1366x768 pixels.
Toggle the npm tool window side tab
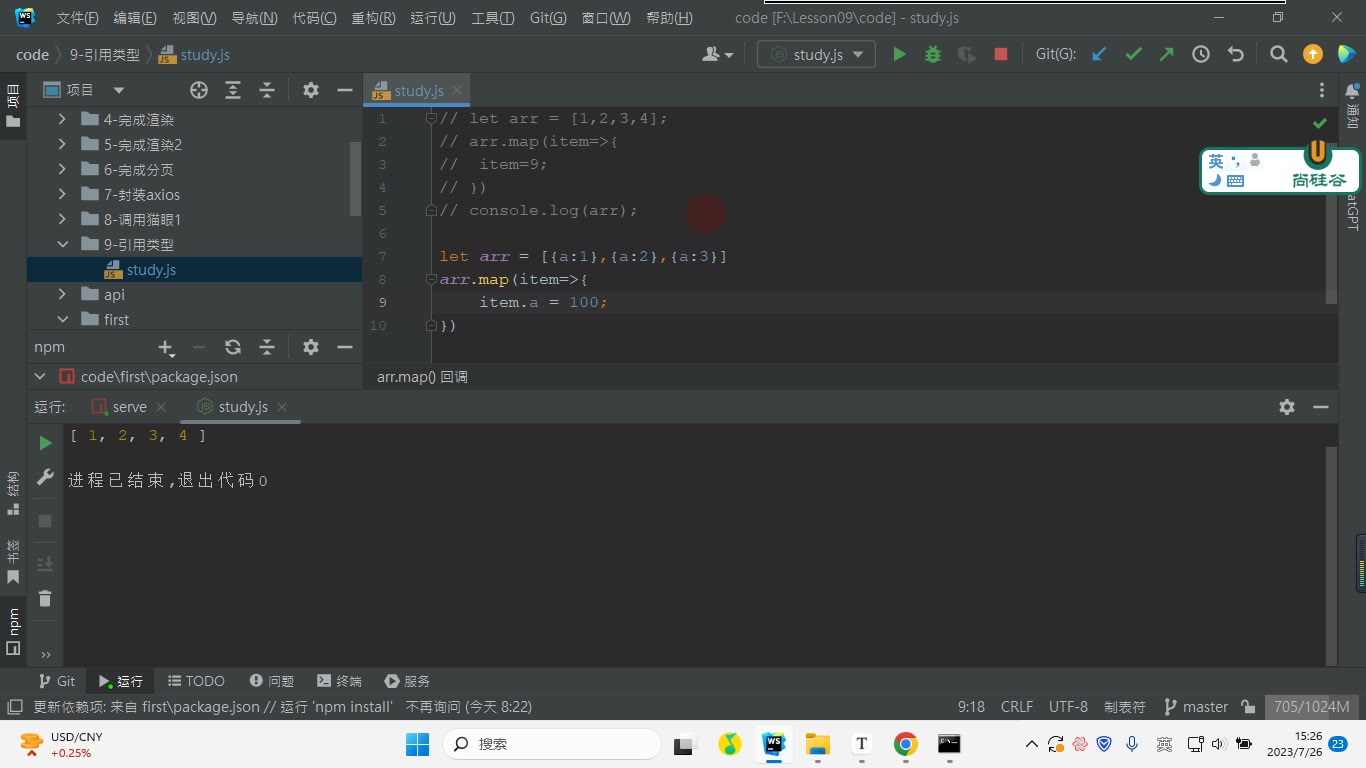(x=13, y=629)
